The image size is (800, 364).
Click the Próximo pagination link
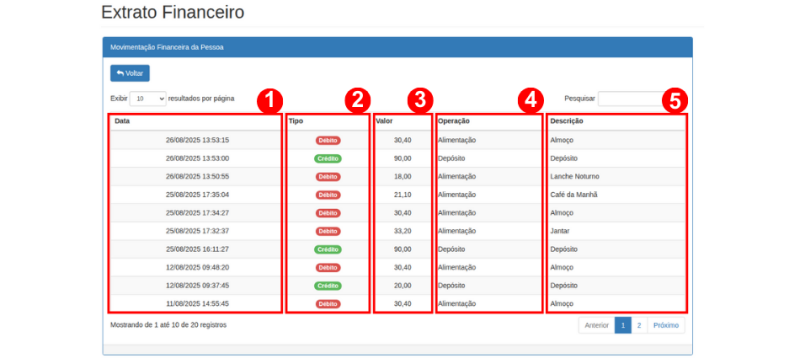[x=666, y=325]
